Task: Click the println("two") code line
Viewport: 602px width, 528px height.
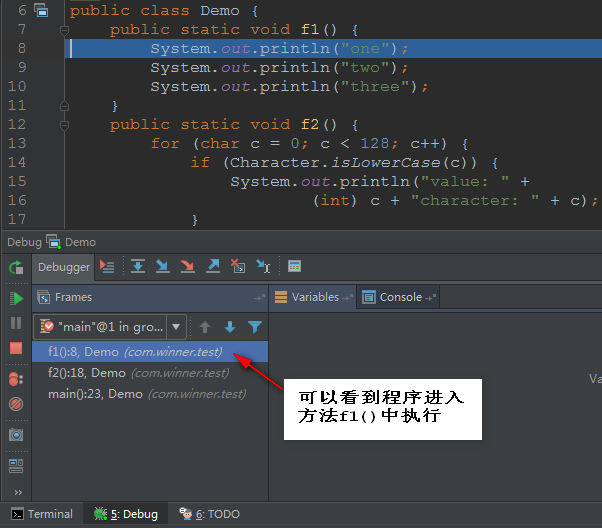Action: (x=279, y=68)
